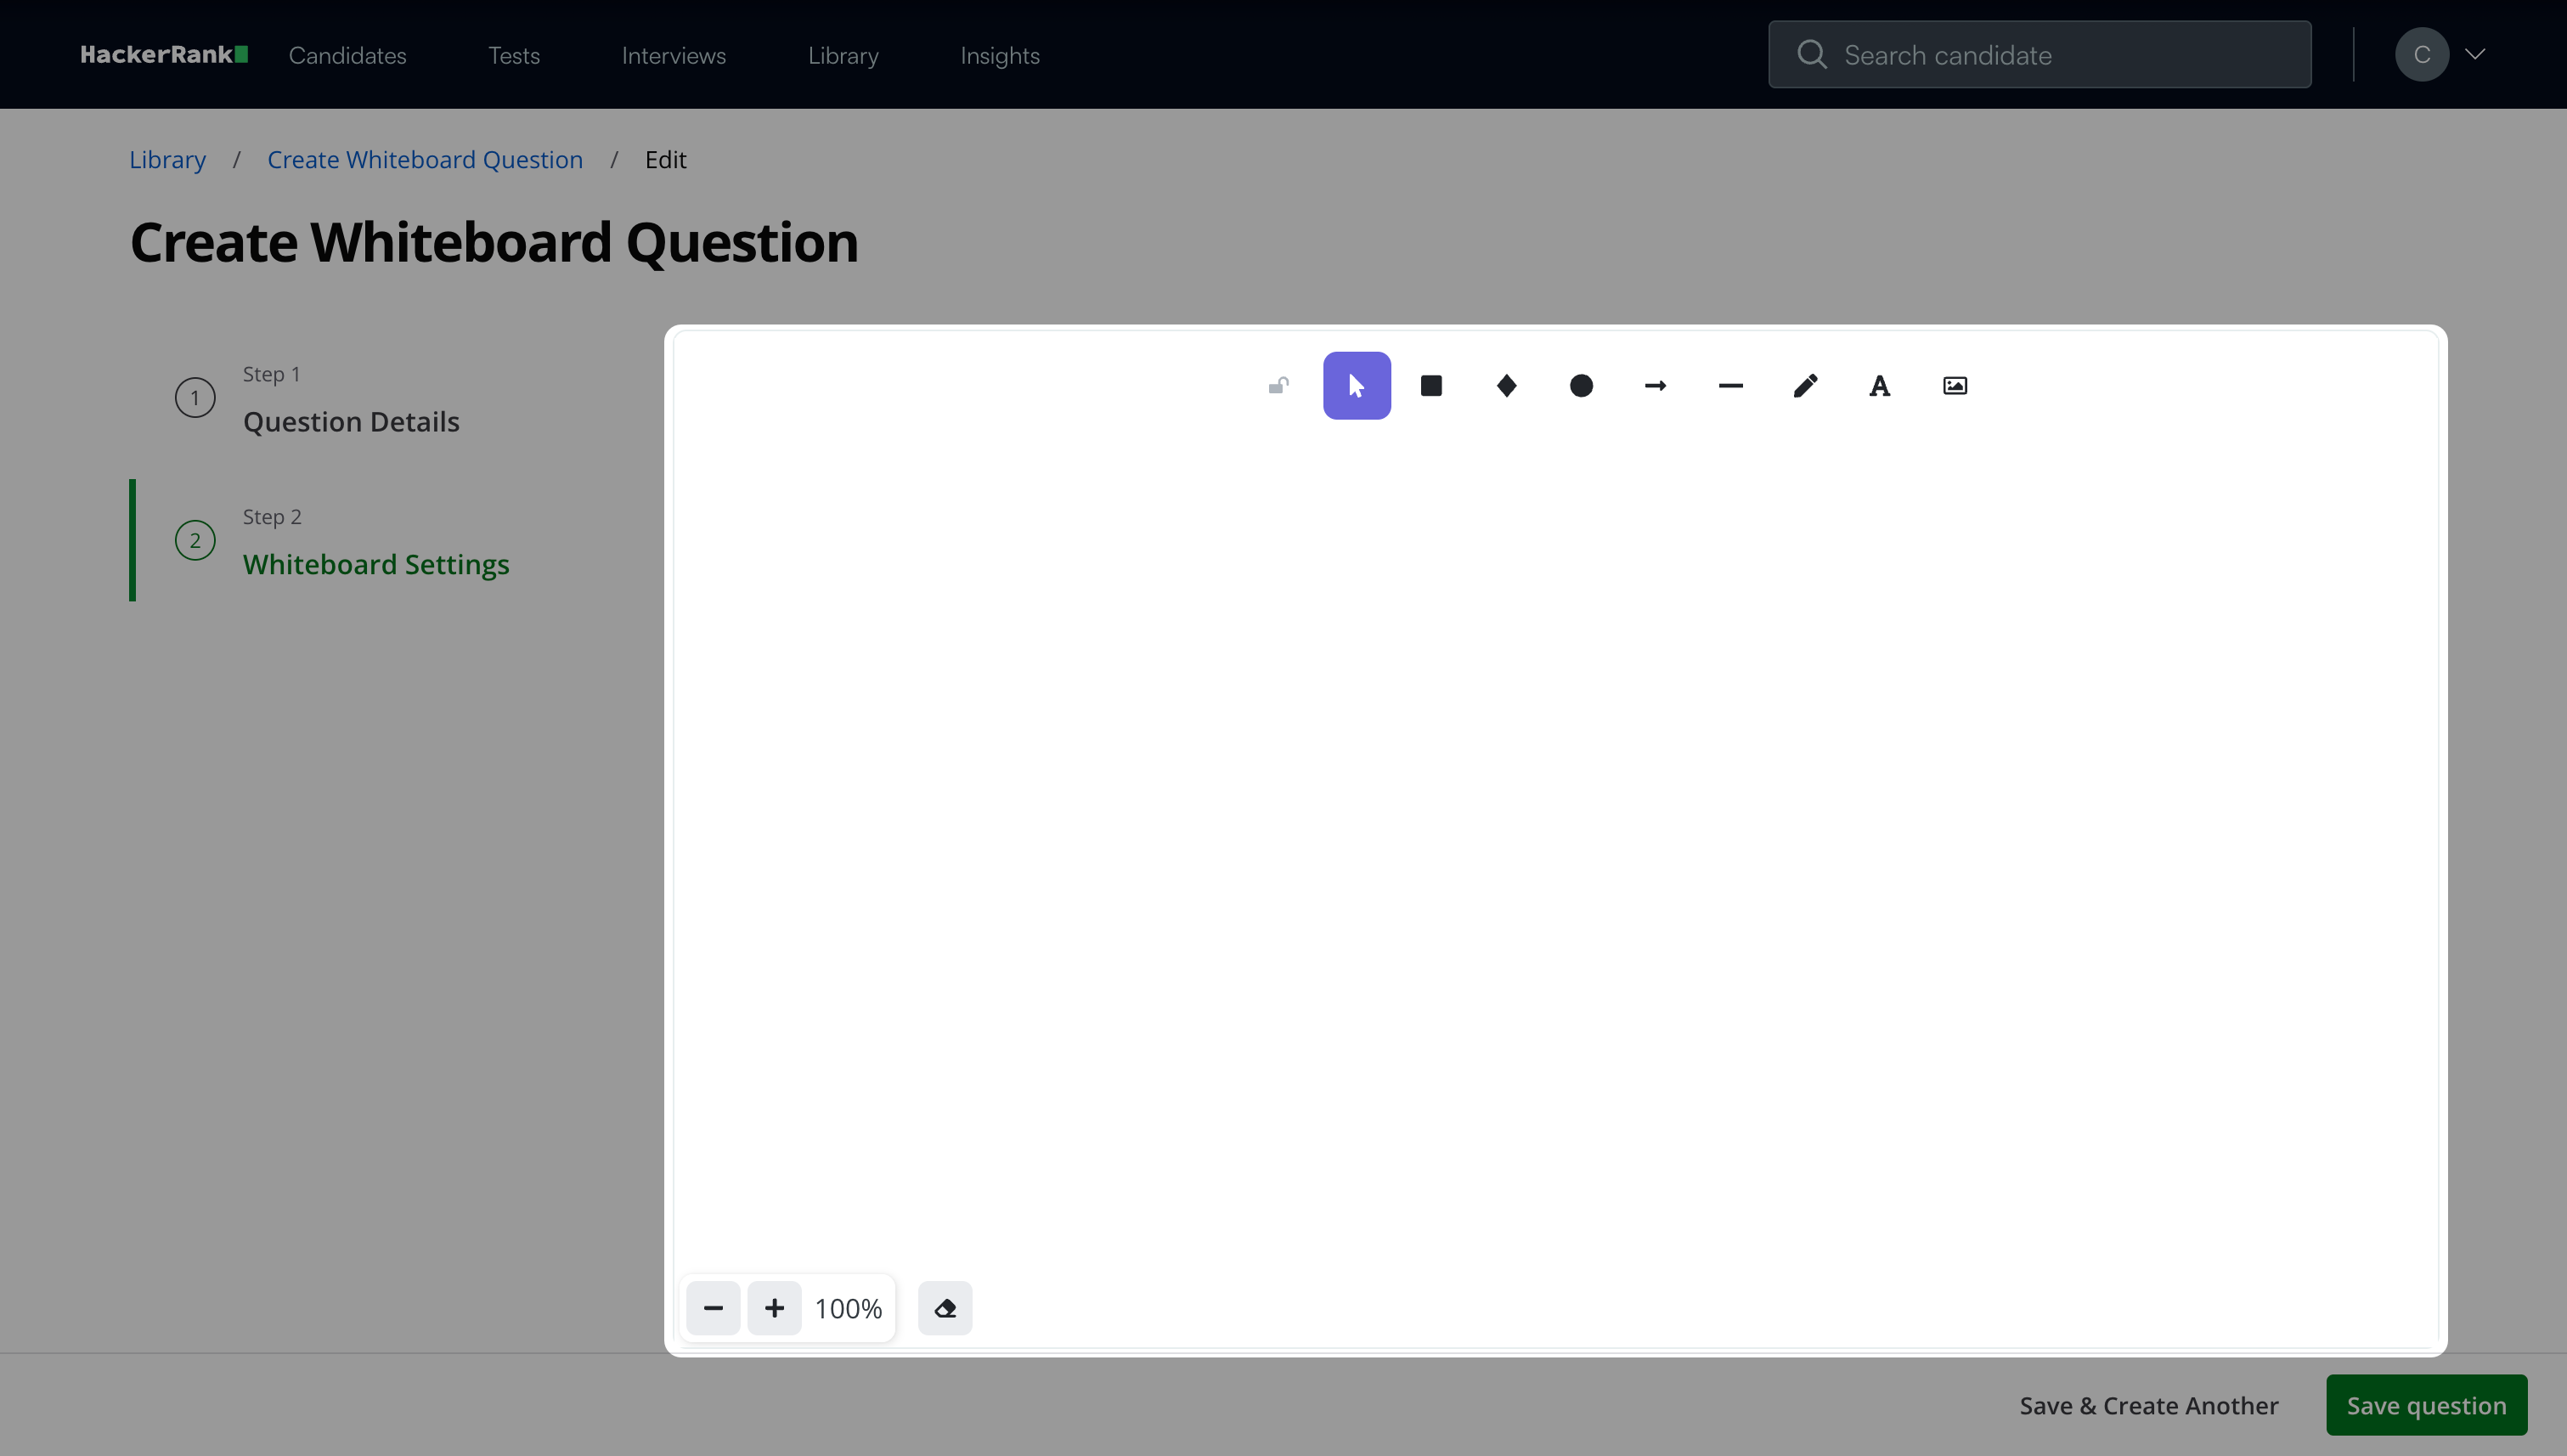2567x1456 pixels.
Task: Focus the Search candidate field
Action: click(x=2040, y=55)
